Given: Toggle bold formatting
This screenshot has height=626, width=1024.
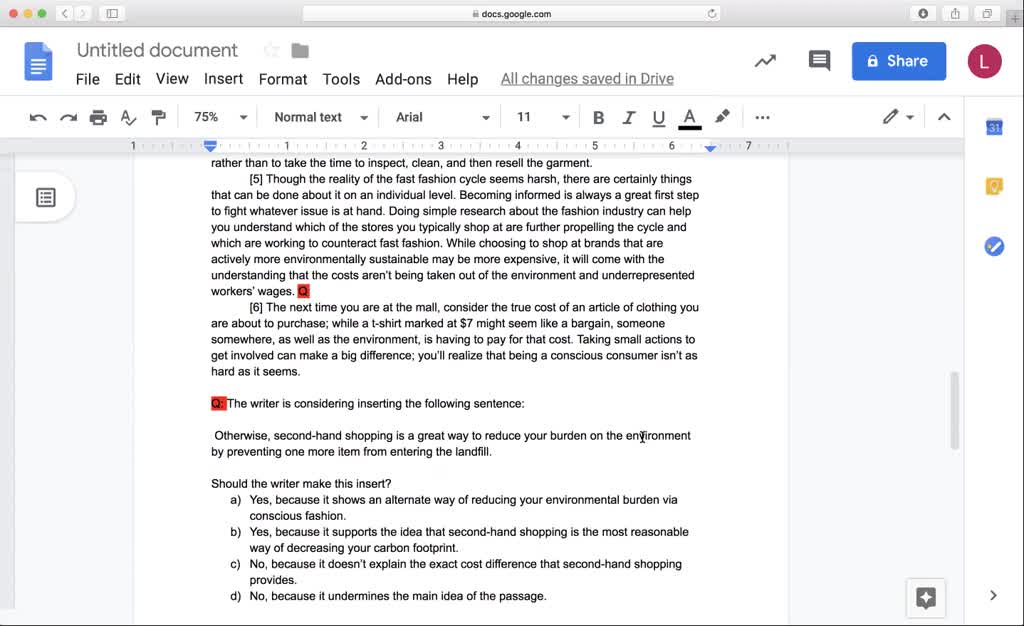Looking at the screenshot, I should 598,117.
